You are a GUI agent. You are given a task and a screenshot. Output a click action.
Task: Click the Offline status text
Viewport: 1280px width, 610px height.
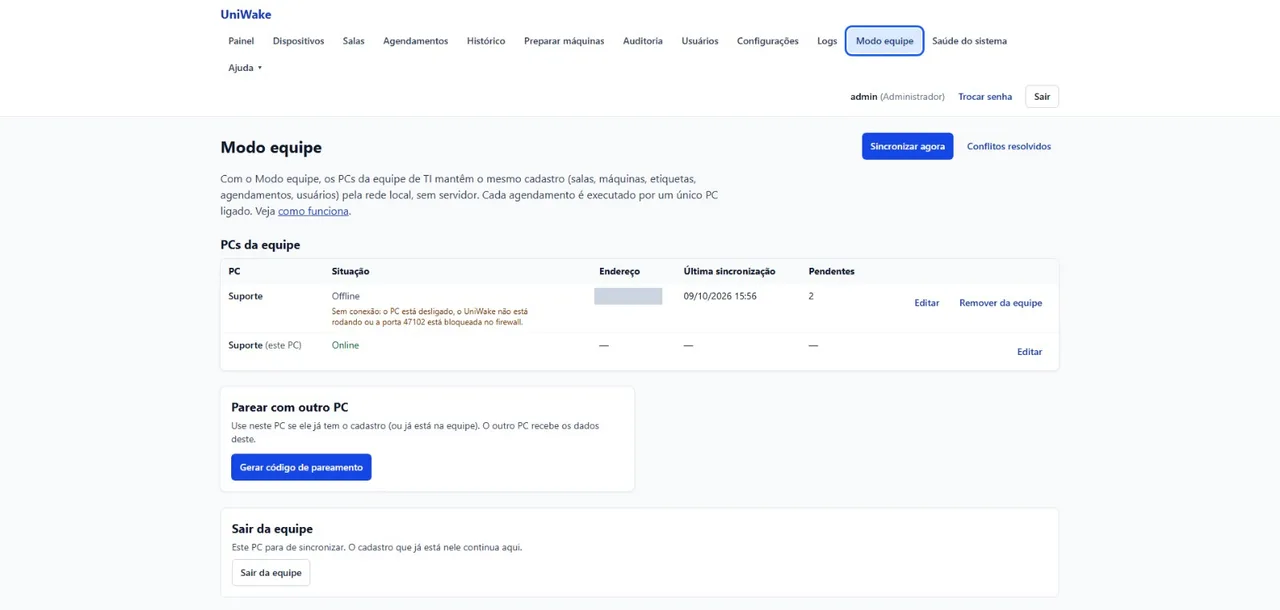point(346,296)
